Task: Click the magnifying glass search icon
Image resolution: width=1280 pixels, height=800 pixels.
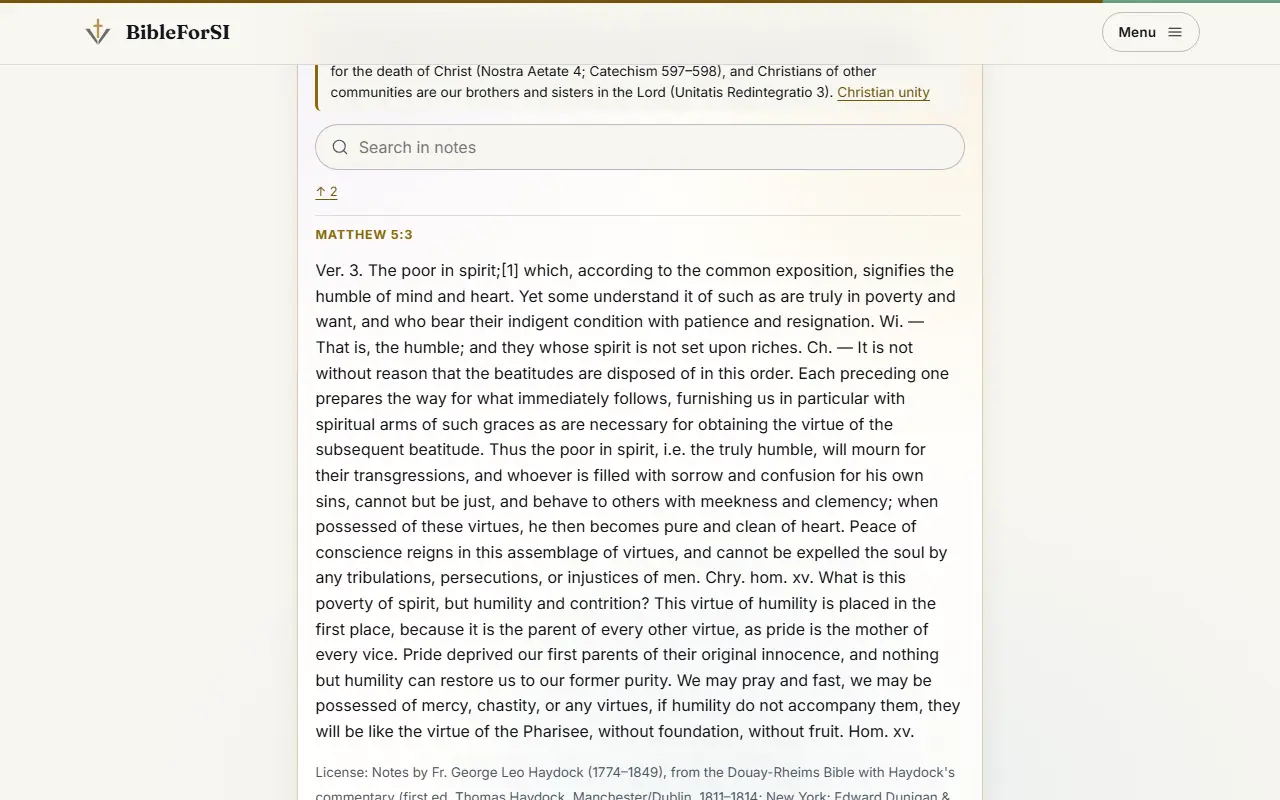Action: [340, 147]
